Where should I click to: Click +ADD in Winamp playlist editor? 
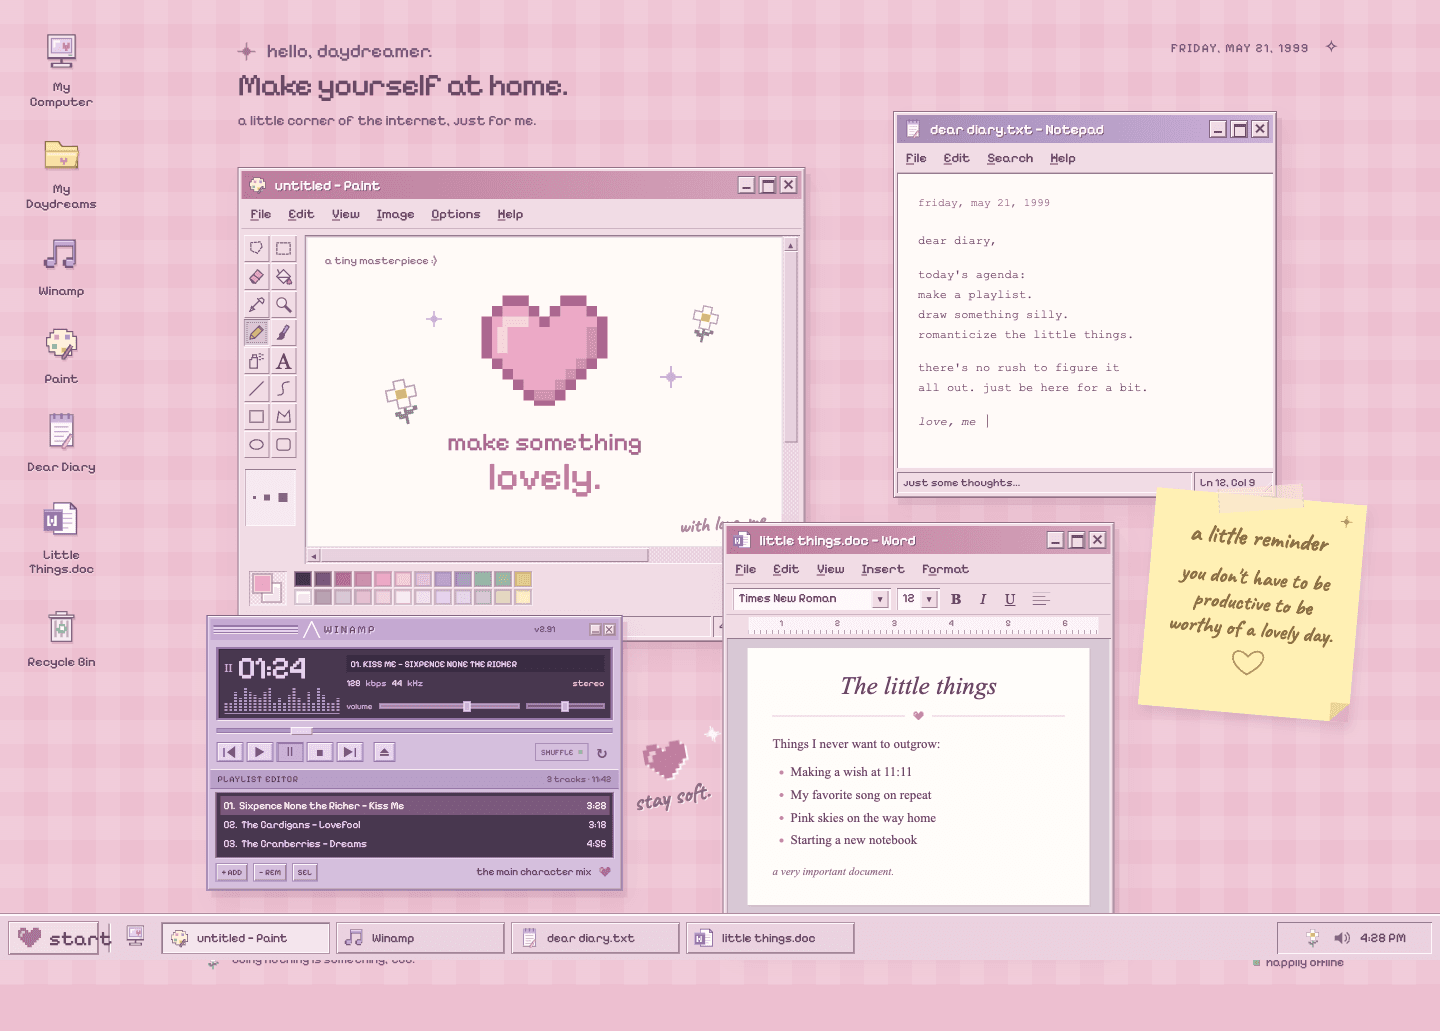(x=232, y=872)
